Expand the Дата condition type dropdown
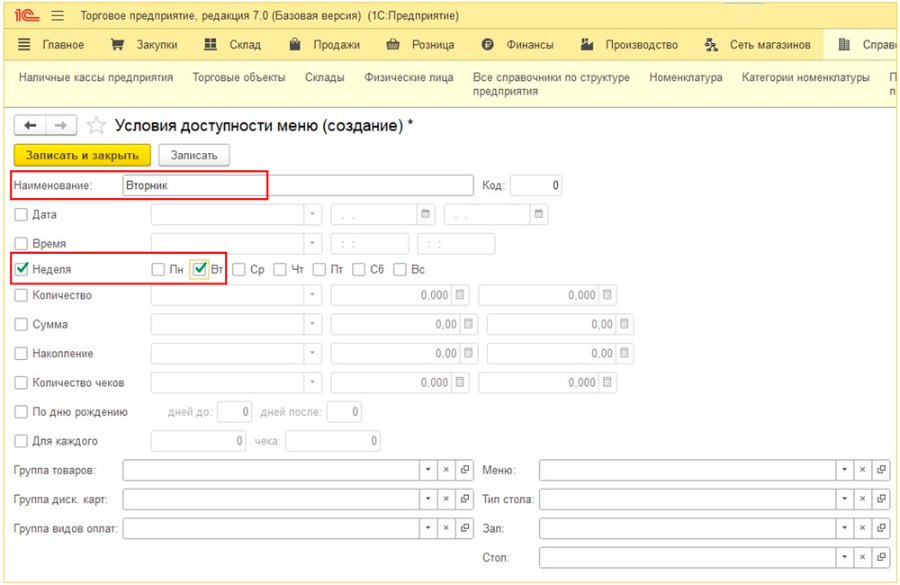900x585 pixels. (312, 214)
